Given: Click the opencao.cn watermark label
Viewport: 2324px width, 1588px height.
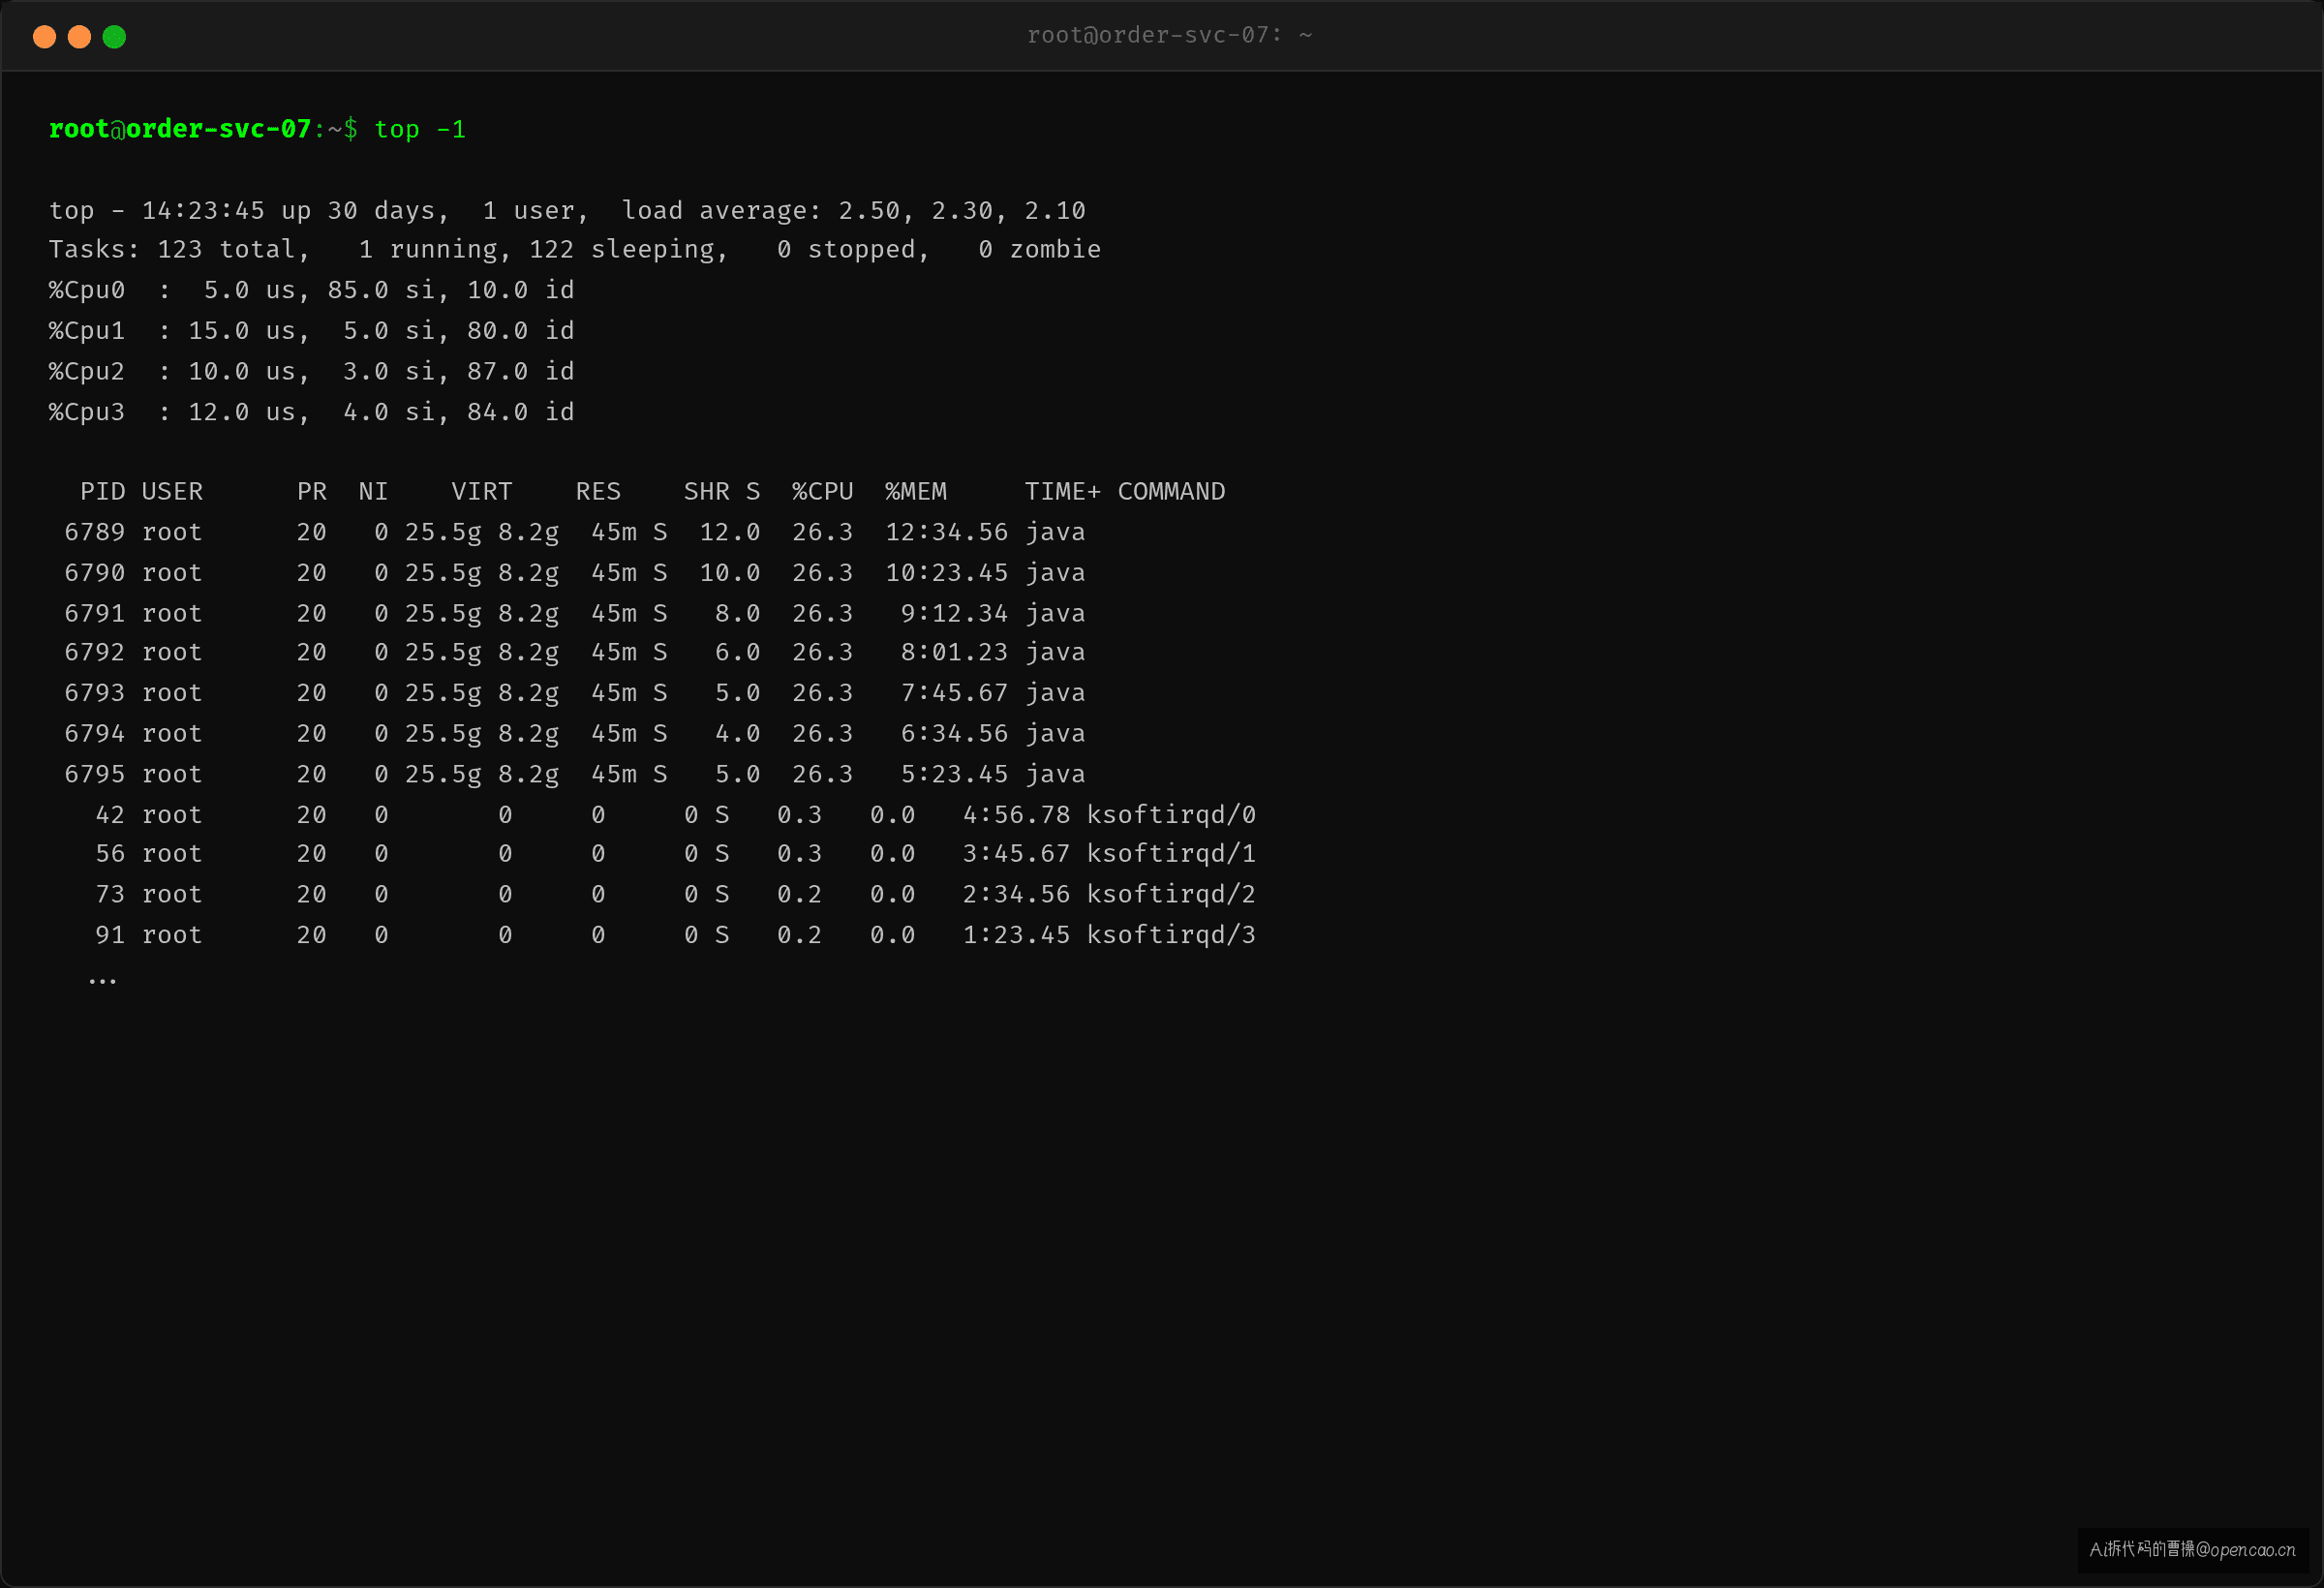Looking at the screenshot, I should click(x=2192, y=1549).
